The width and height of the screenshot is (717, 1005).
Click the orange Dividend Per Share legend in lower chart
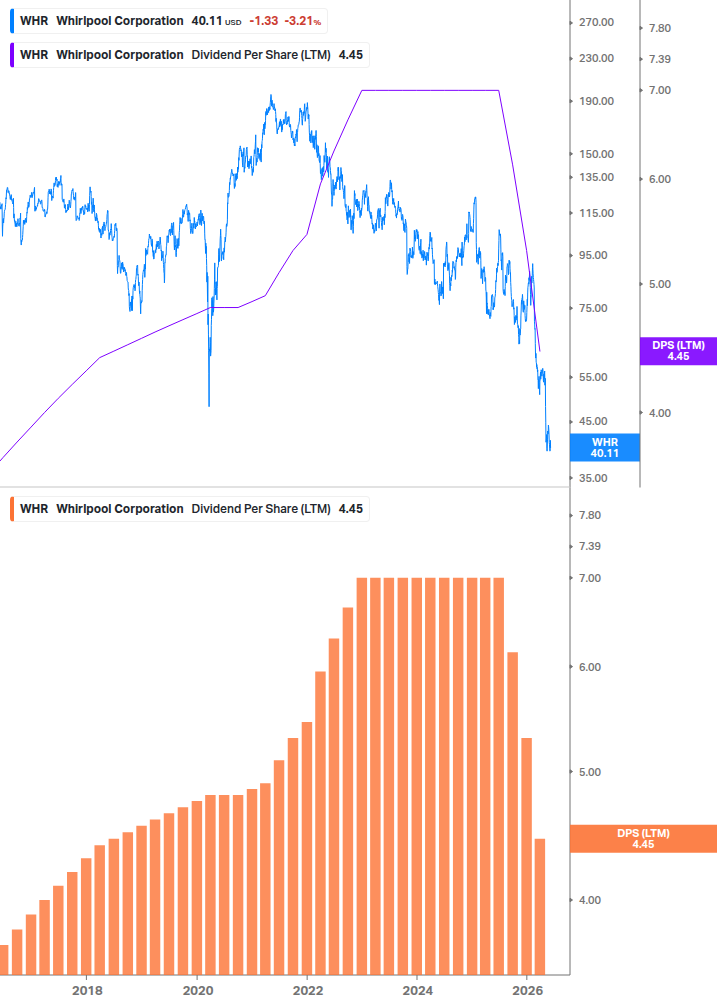[x=190, y=509]
